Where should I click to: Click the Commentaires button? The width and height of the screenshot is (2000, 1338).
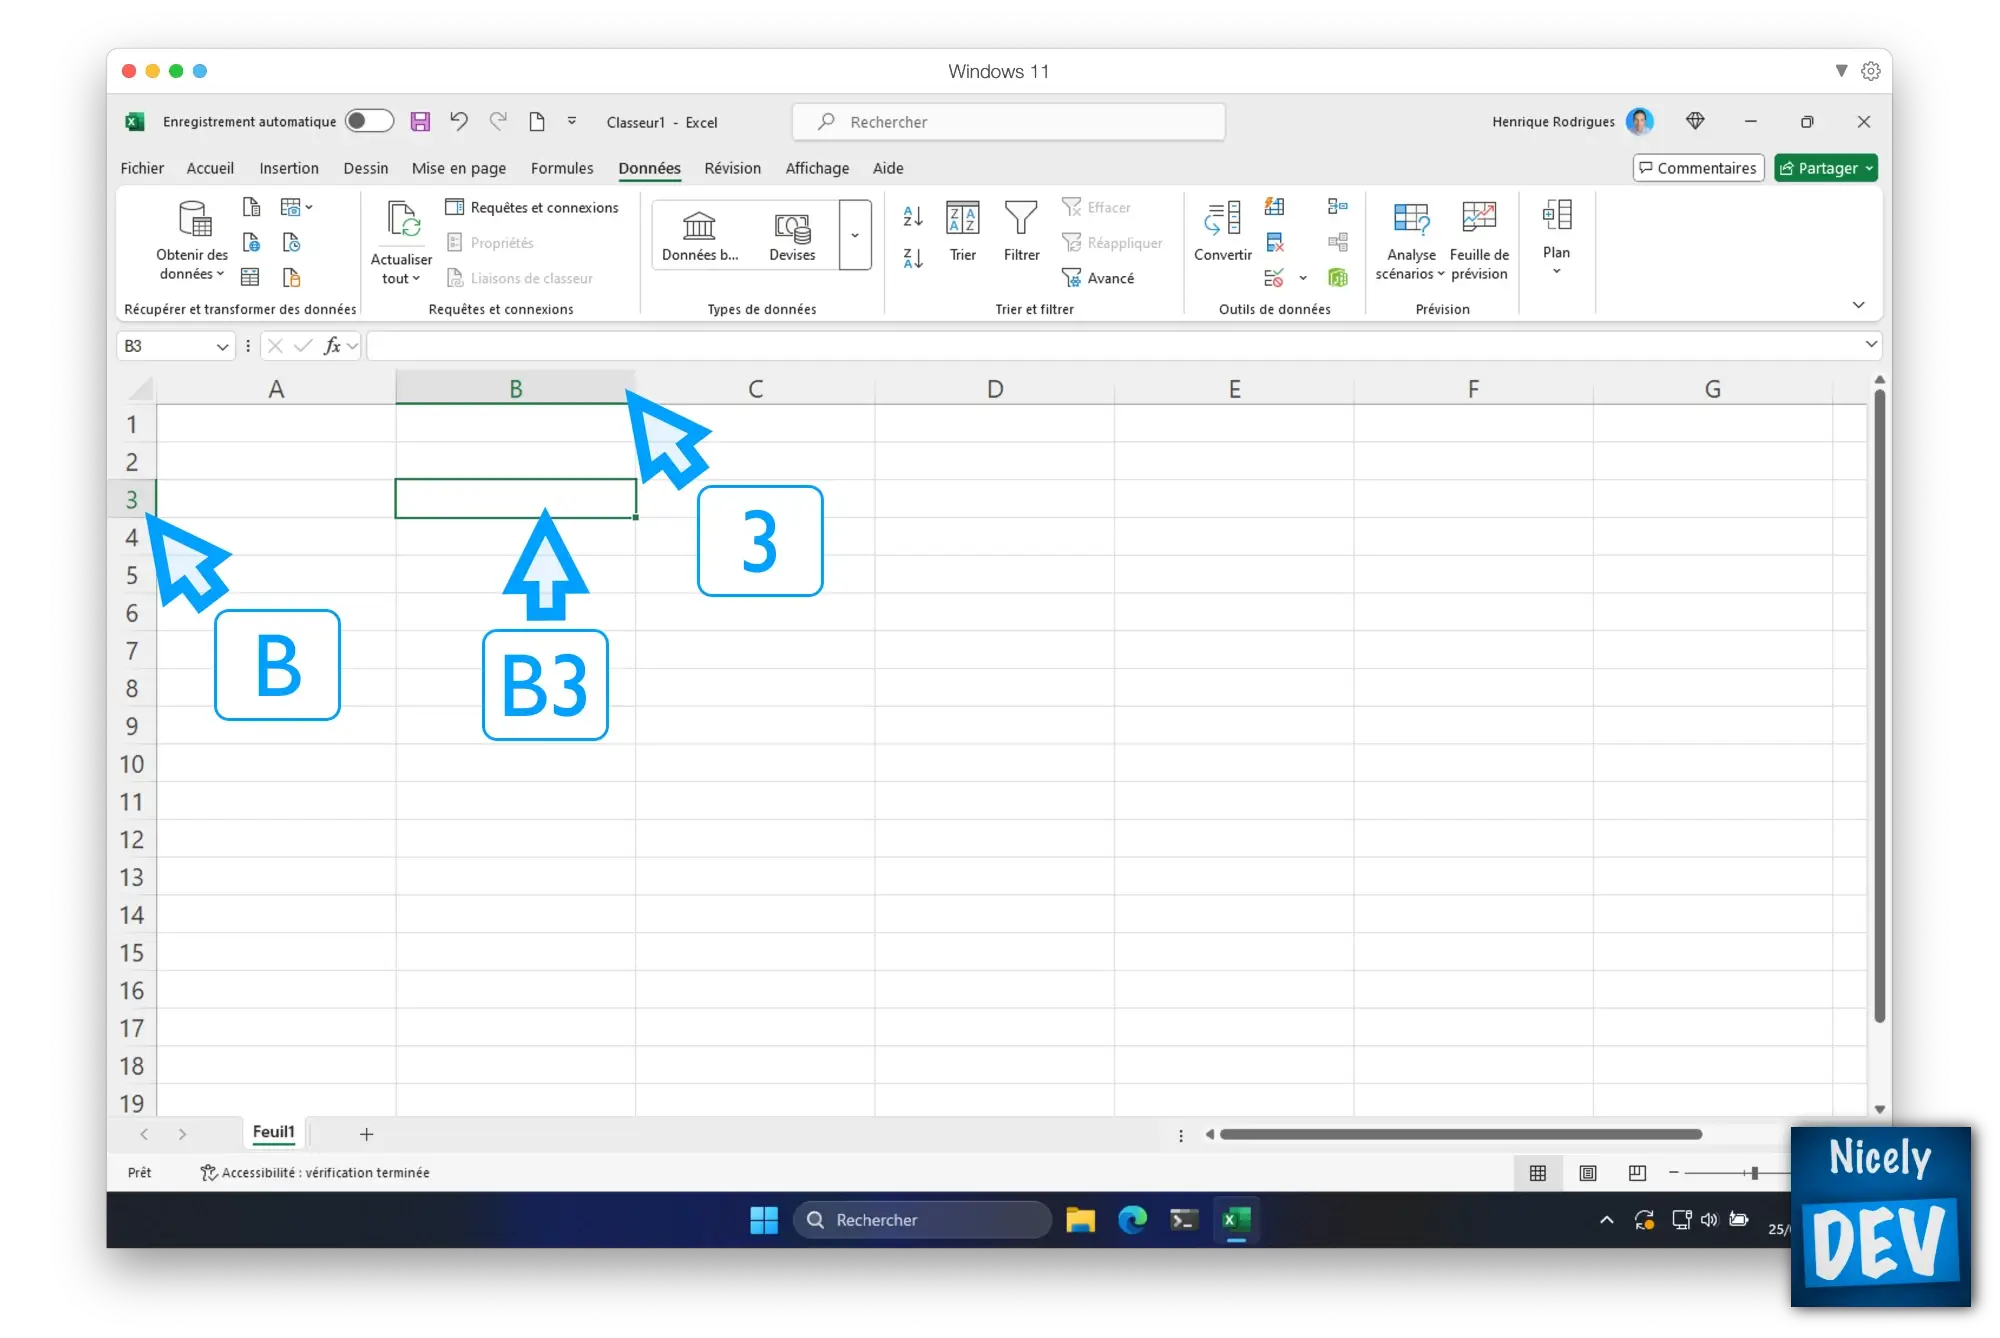pos(1697,167)
